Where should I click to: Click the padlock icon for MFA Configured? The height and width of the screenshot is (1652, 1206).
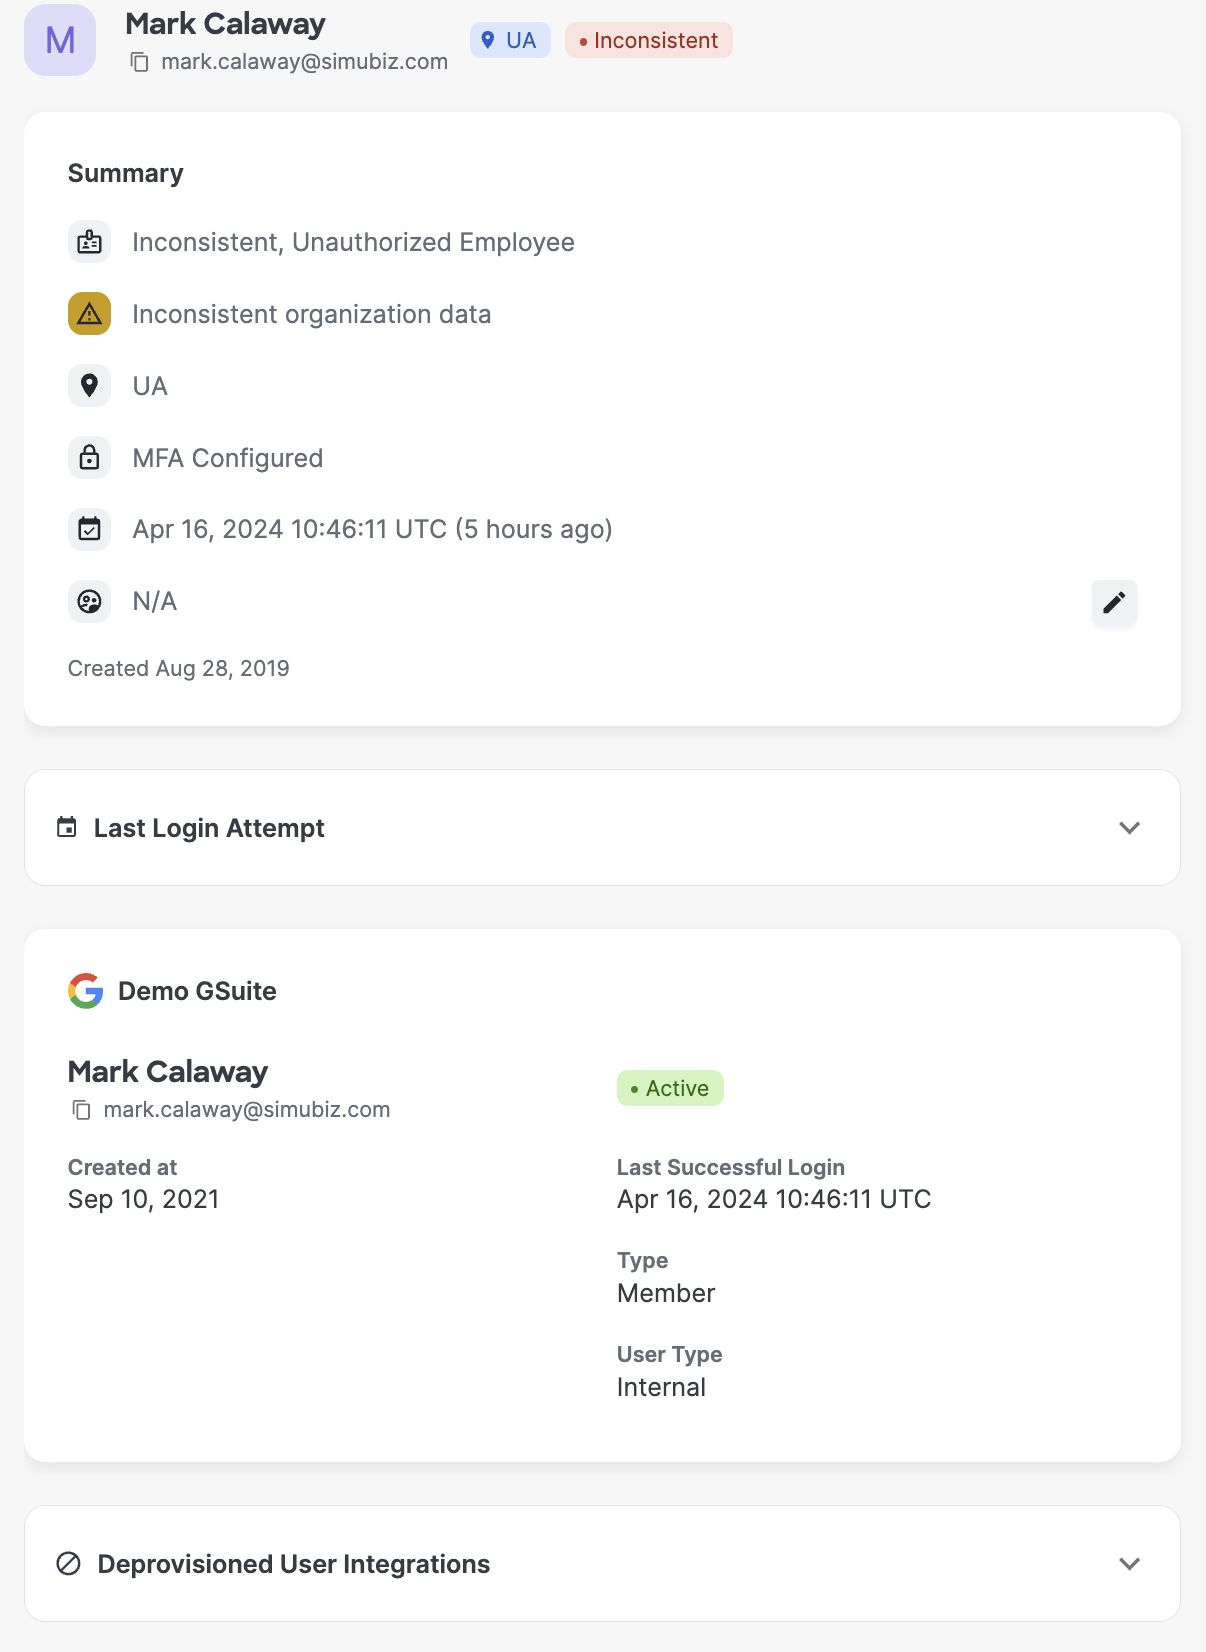[89, 458]
